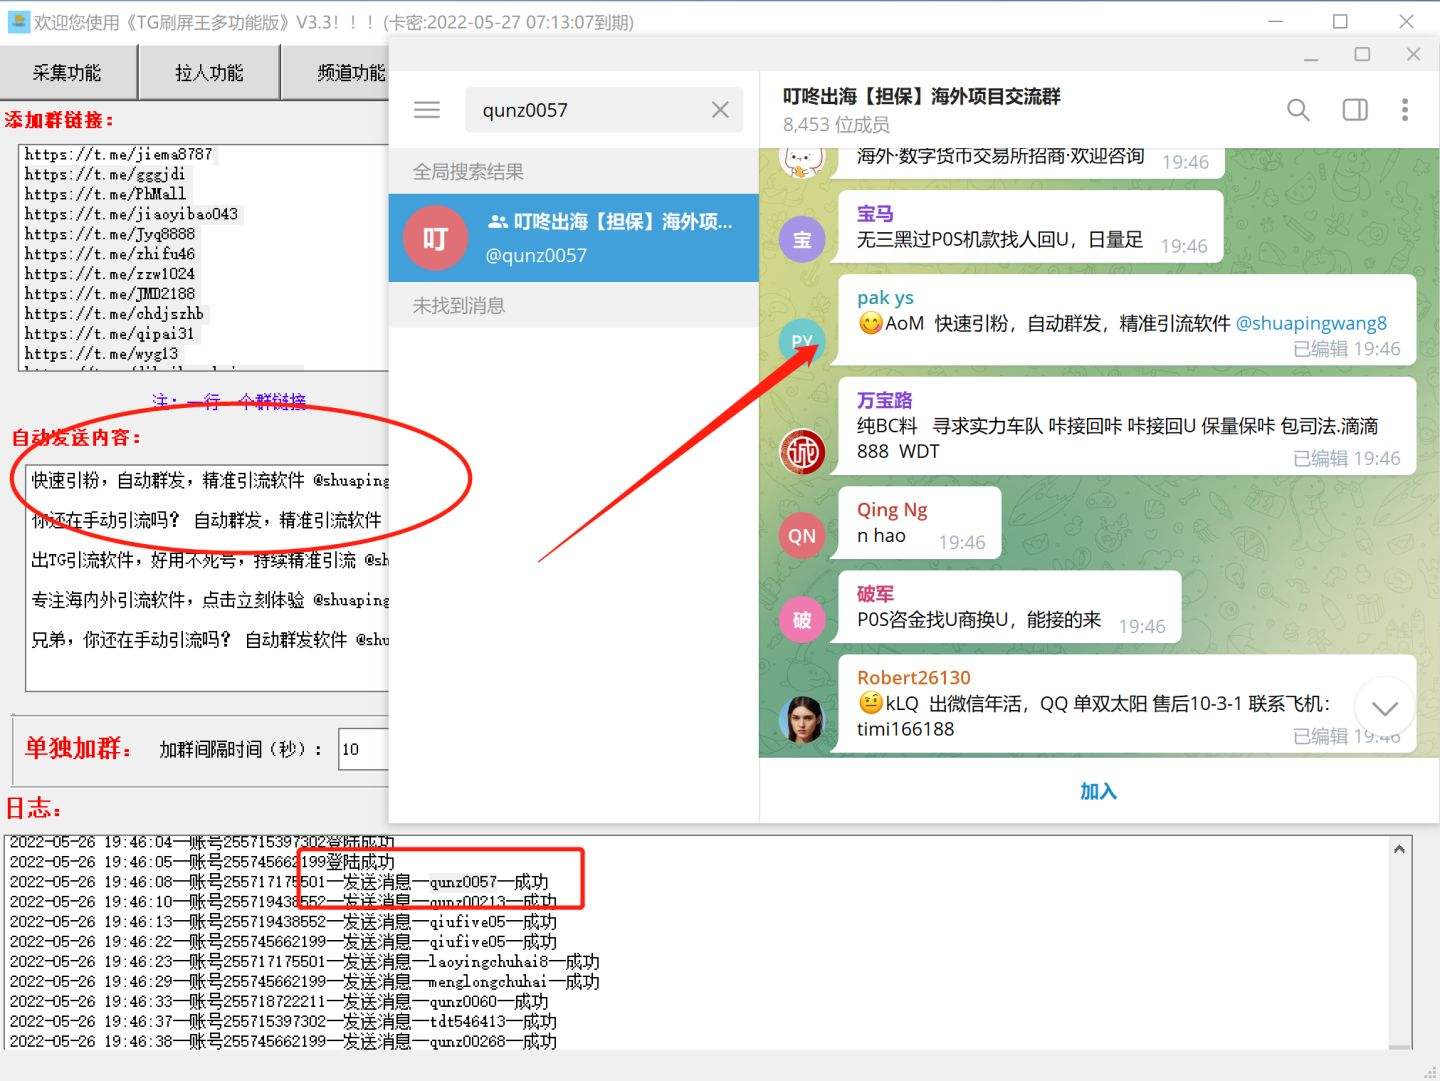Click the log row sending to qunz00268
Screen dimensions: 1440x1081
283,1042
